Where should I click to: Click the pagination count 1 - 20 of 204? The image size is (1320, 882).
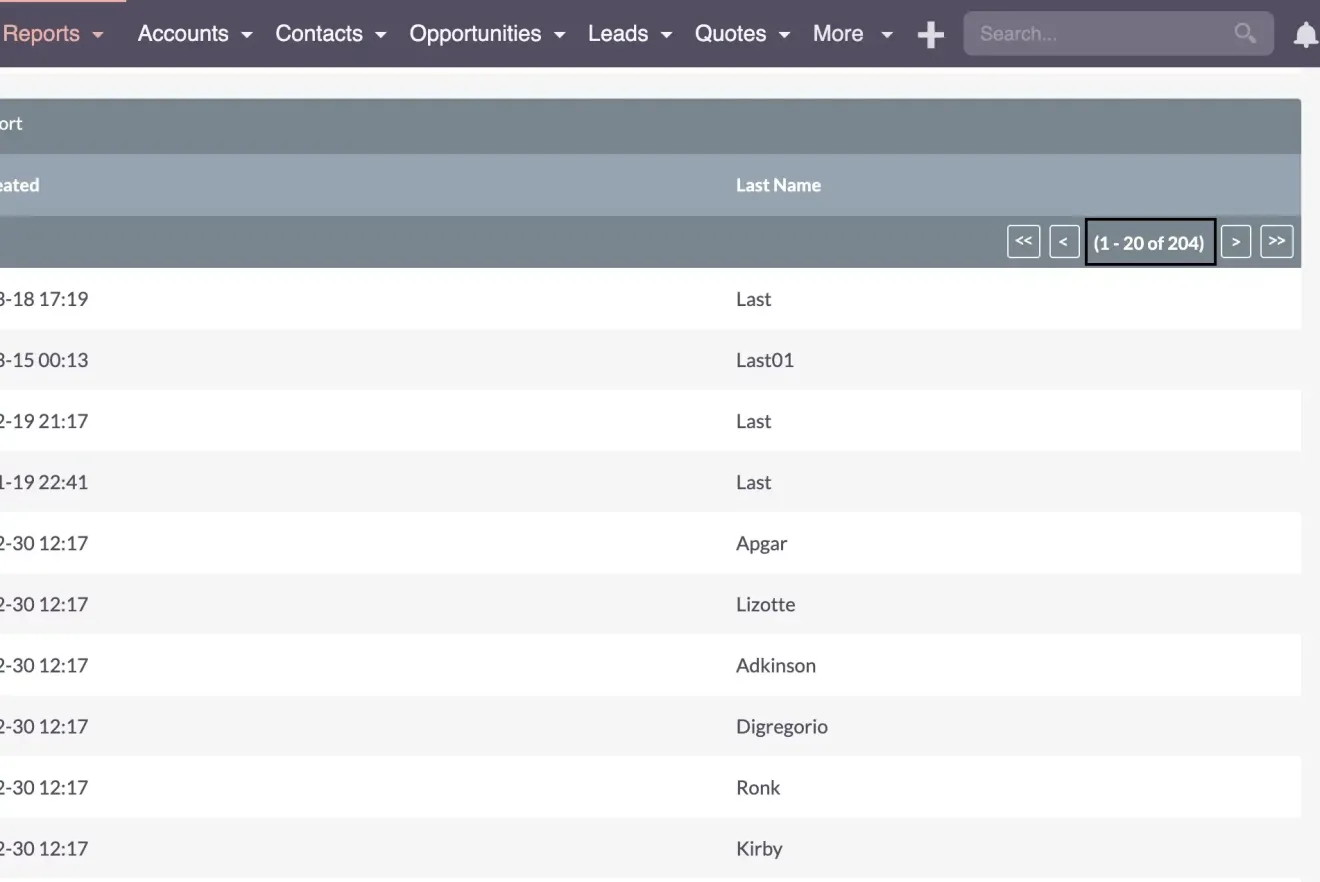1150,243
